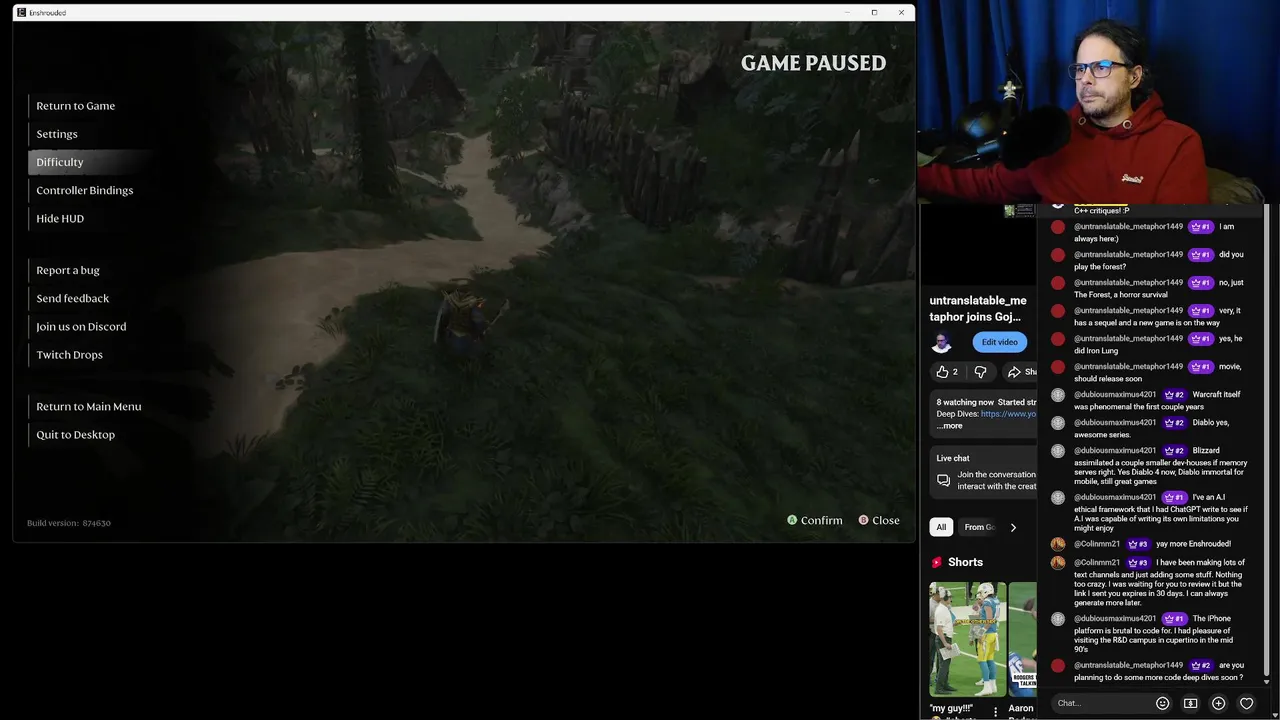Expand description with ...more
The width and height of the screenshot is (1280, 720).
point(950,426)
